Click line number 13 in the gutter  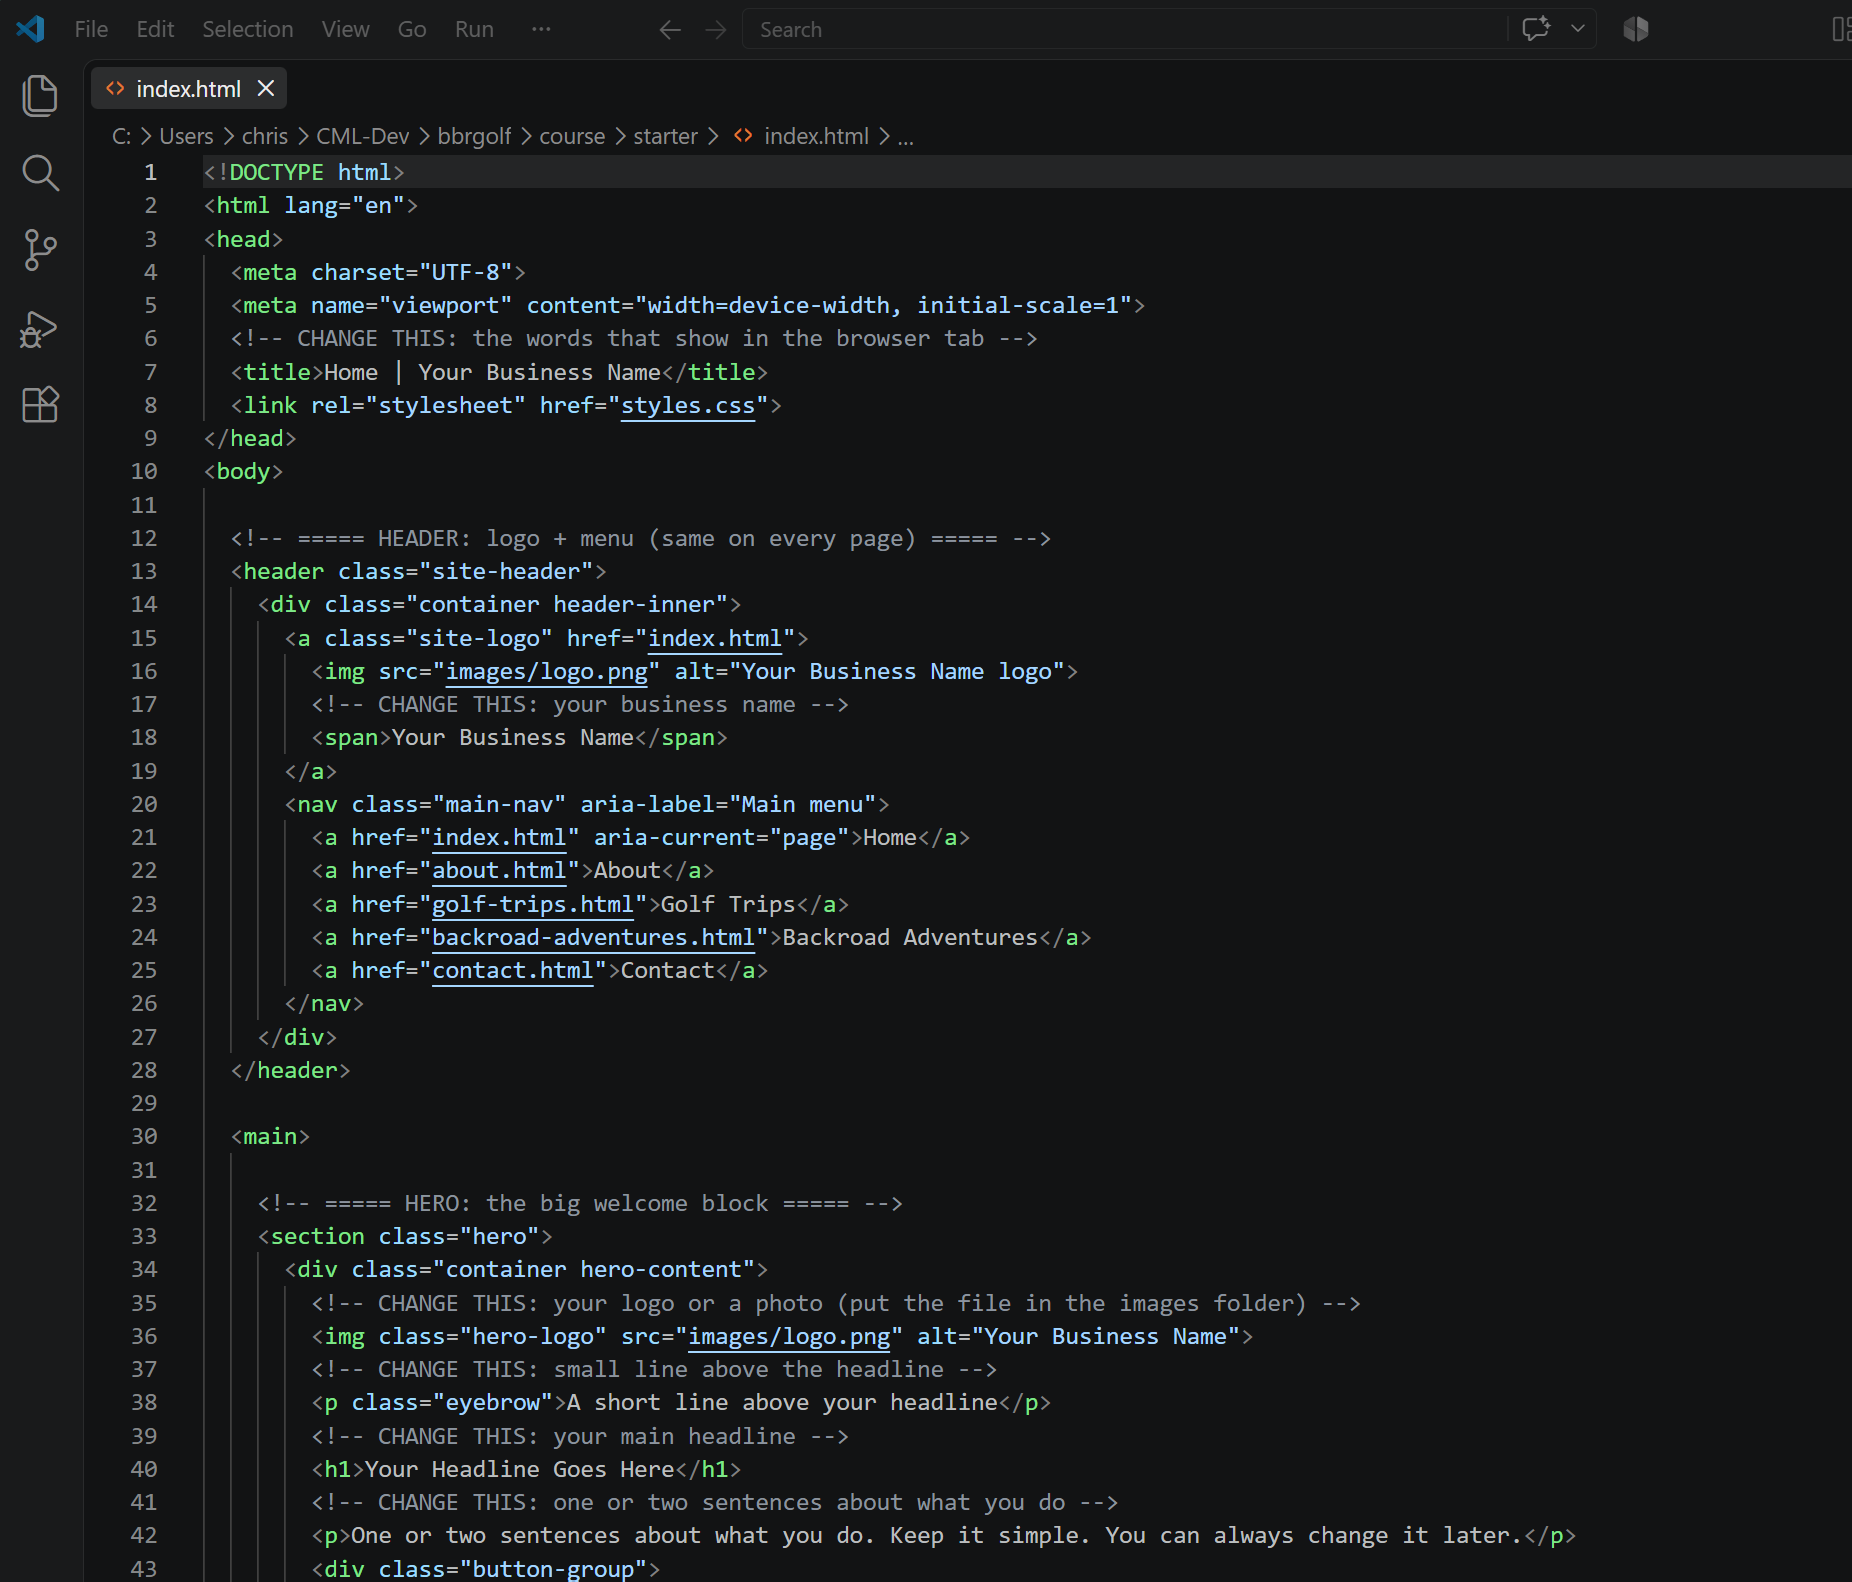[x=144, y=571]
